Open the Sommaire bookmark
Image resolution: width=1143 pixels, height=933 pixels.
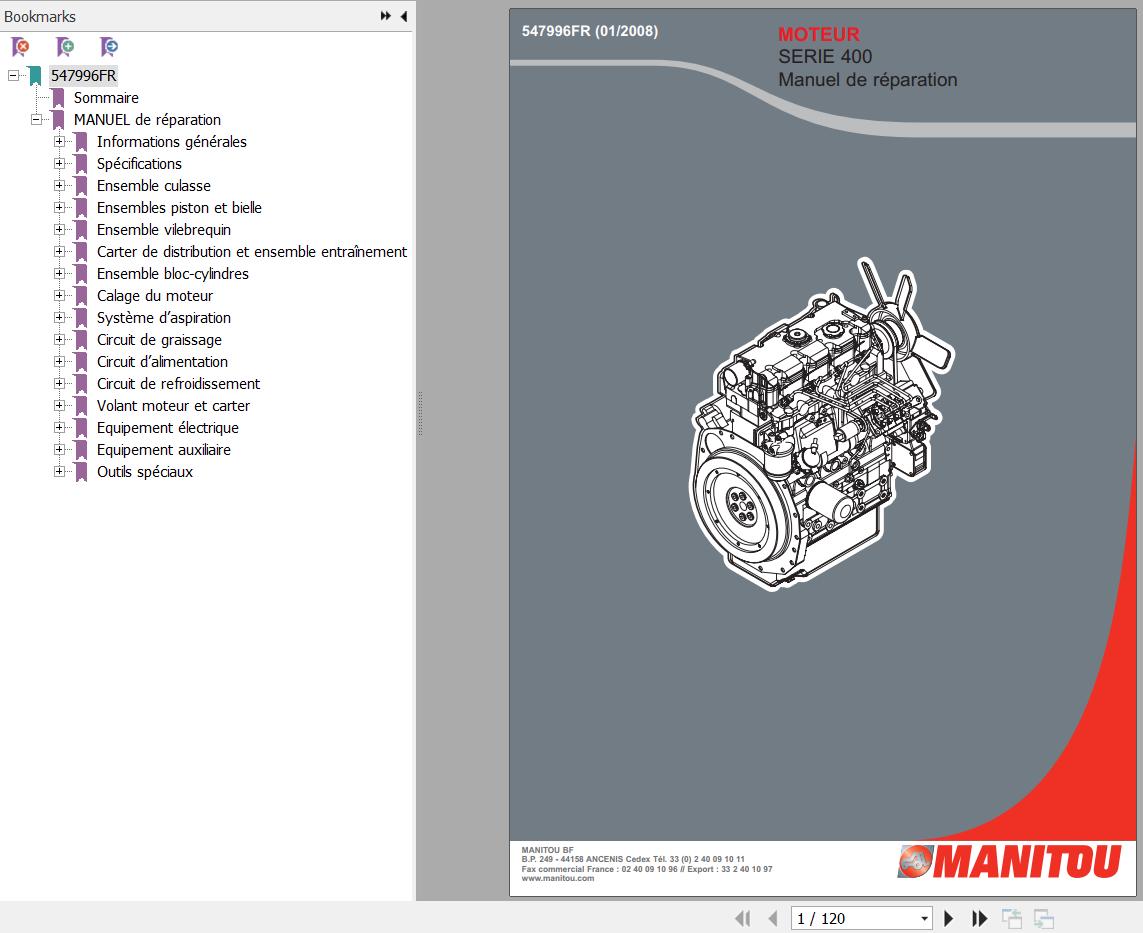pyautogui.click(x=106, y=98)
